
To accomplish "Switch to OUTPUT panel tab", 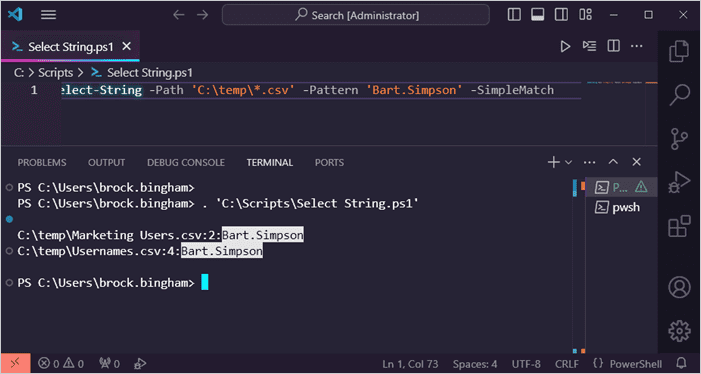I will (106, 163).
